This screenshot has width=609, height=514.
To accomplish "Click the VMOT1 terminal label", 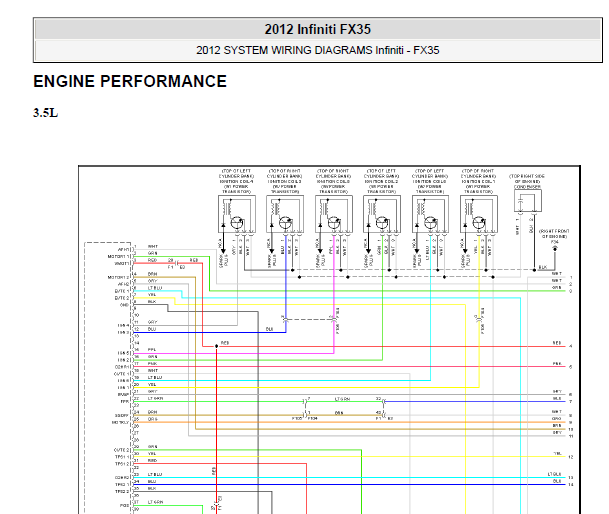I will pos(122,263).
